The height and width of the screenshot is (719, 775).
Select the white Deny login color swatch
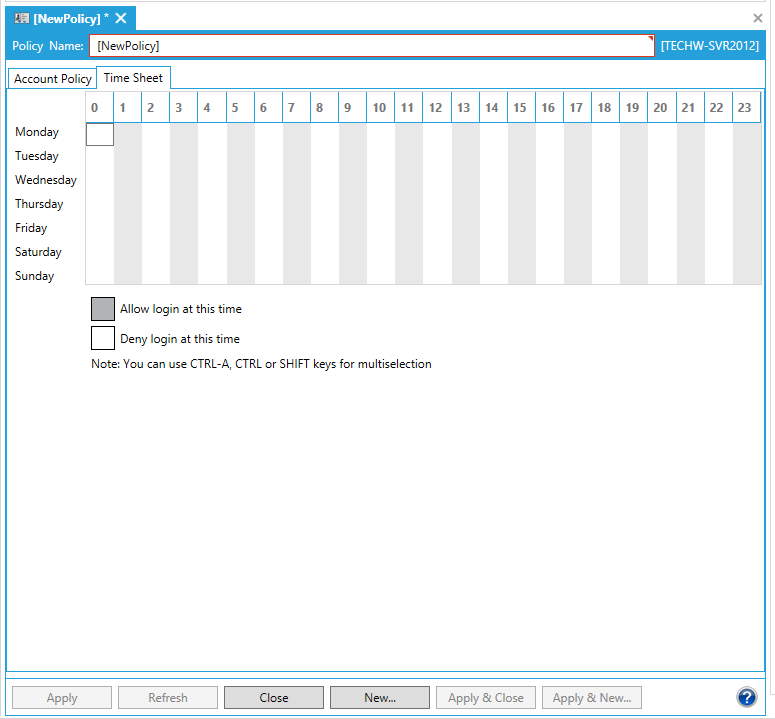pos(103,338)
